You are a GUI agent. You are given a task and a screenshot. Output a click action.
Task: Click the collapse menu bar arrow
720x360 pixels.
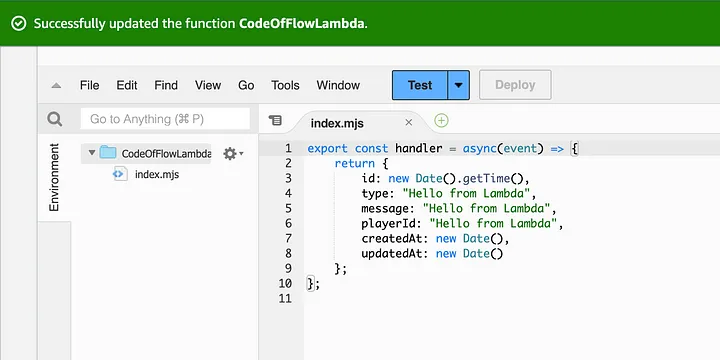pos(56,85)
